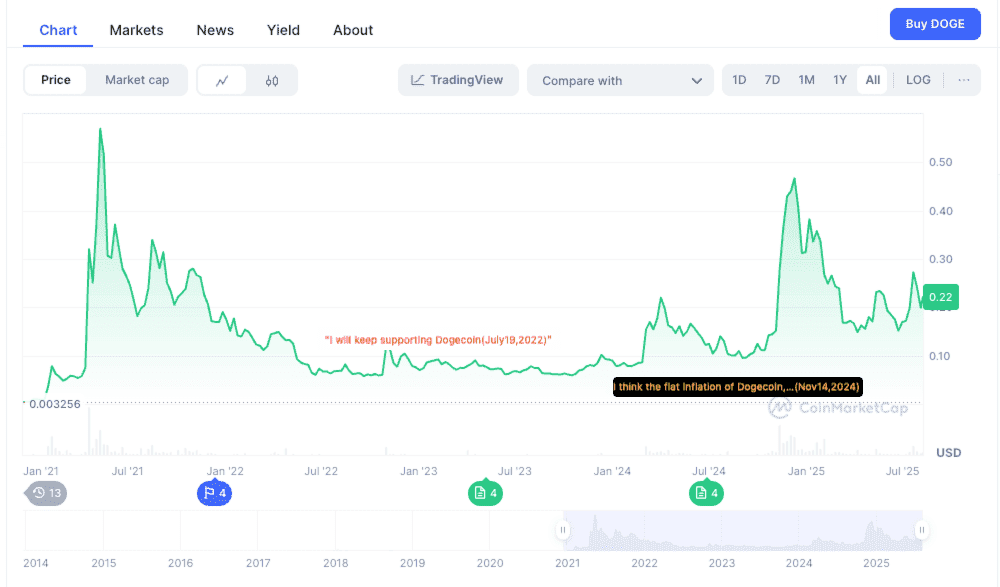Viewport: 1000px width, 587px height.
Task: Click the Jul '25 x-axis label
Action: (x=902, y=471)
